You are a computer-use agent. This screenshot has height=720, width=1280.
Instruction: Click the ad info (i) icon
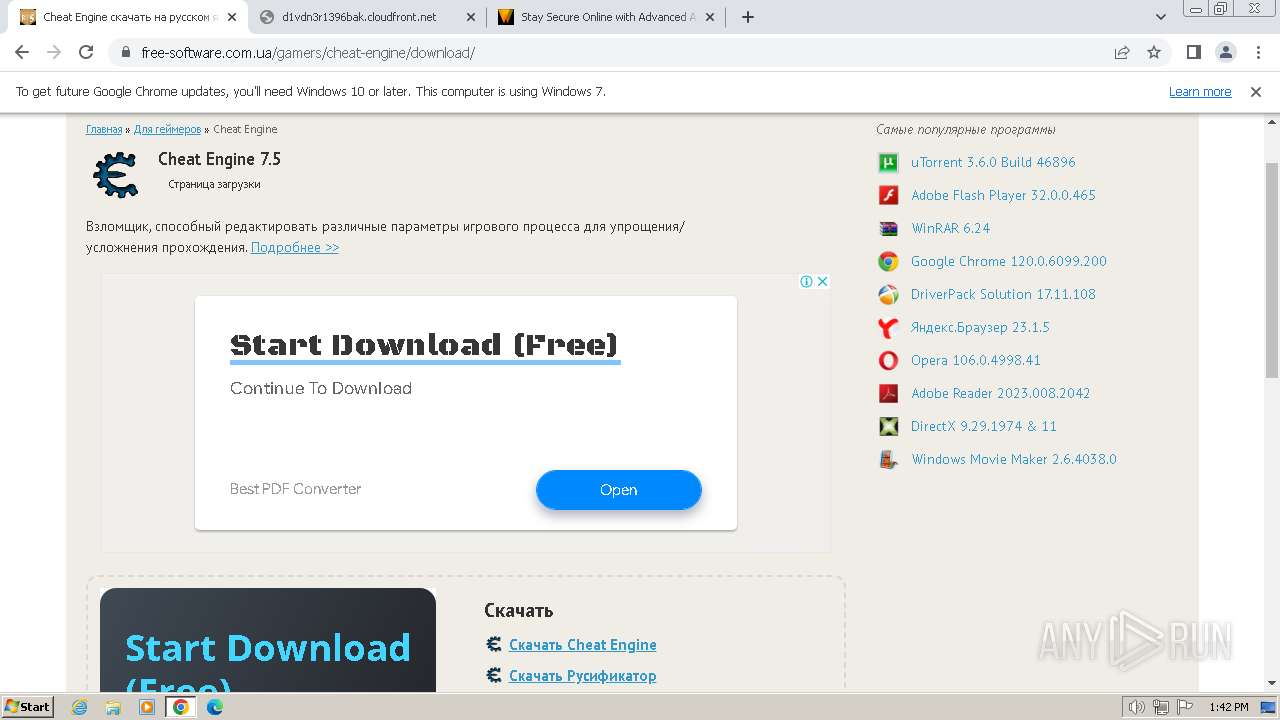pos(806,281)
